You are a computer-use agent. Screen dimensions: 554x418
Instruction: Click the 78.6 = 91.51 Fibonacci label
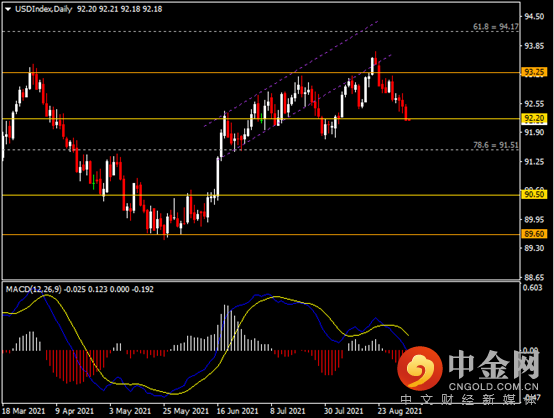496,145
